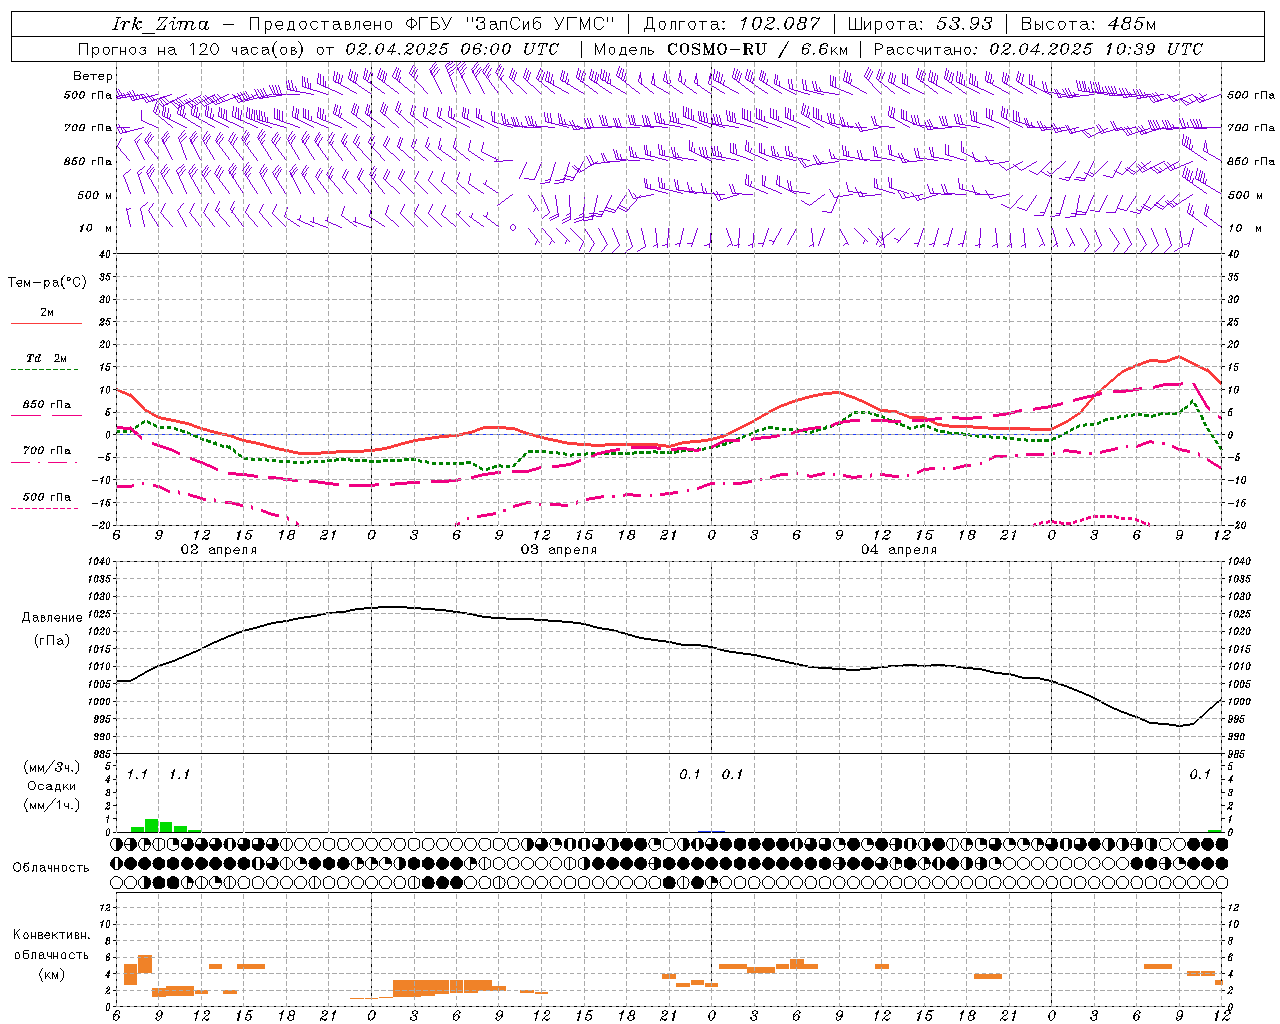This screenshot has width=1280, height=1024.
Task: Click the red solid '2м' legend line
Action: point(46,324)
